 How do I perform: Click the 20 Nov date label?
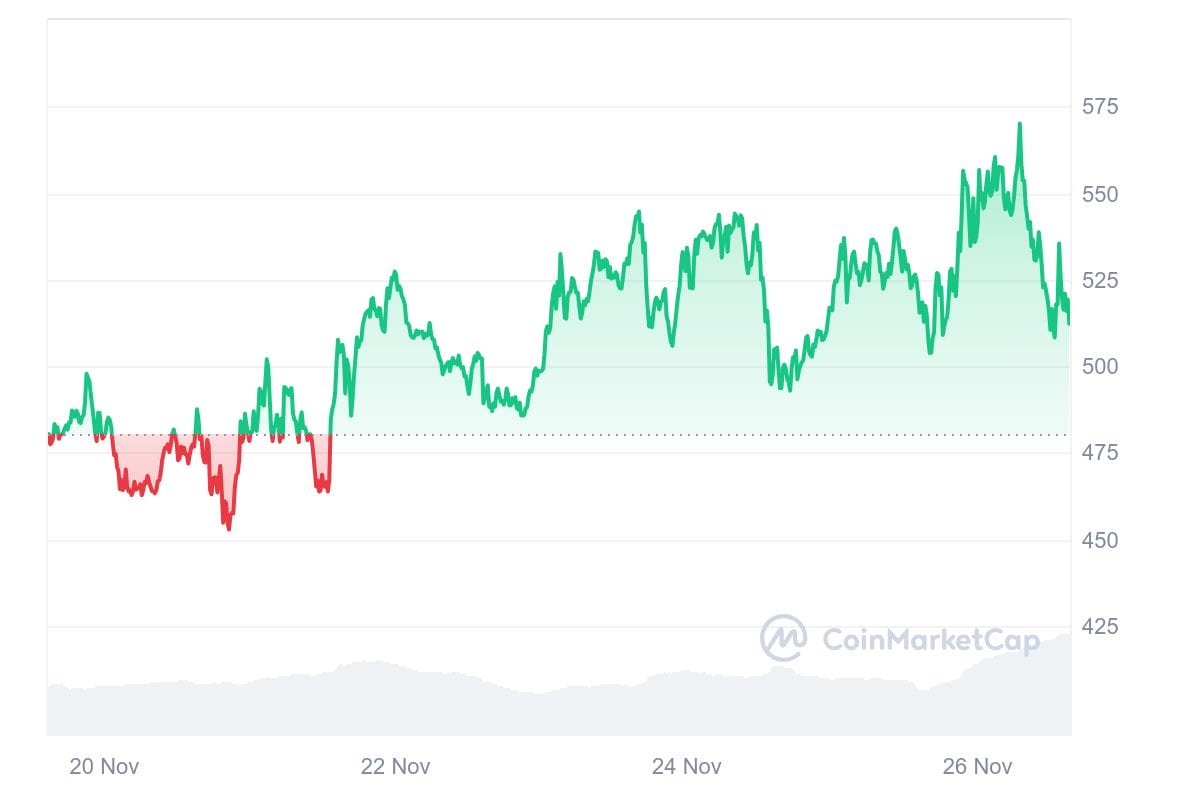(x=104, y=767)
